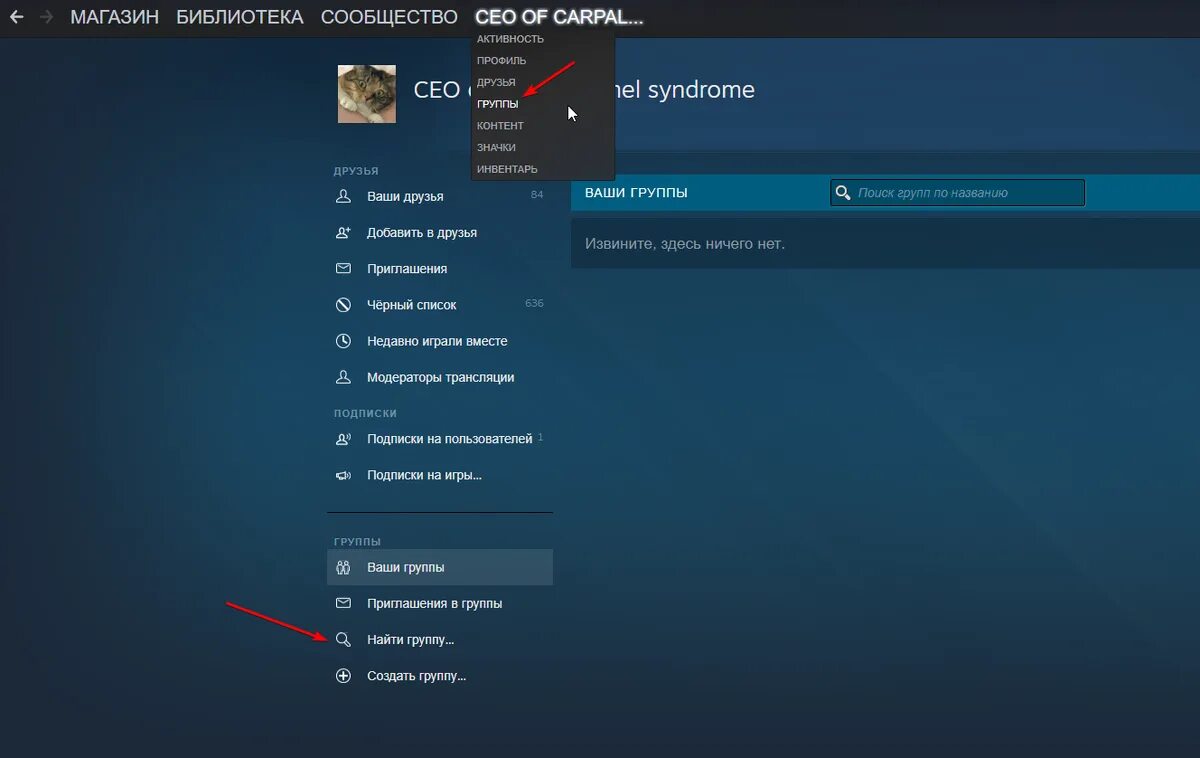Screen dimensions: 1200x758
Task: Click Найти группу... link
Action: click(410, 639)
